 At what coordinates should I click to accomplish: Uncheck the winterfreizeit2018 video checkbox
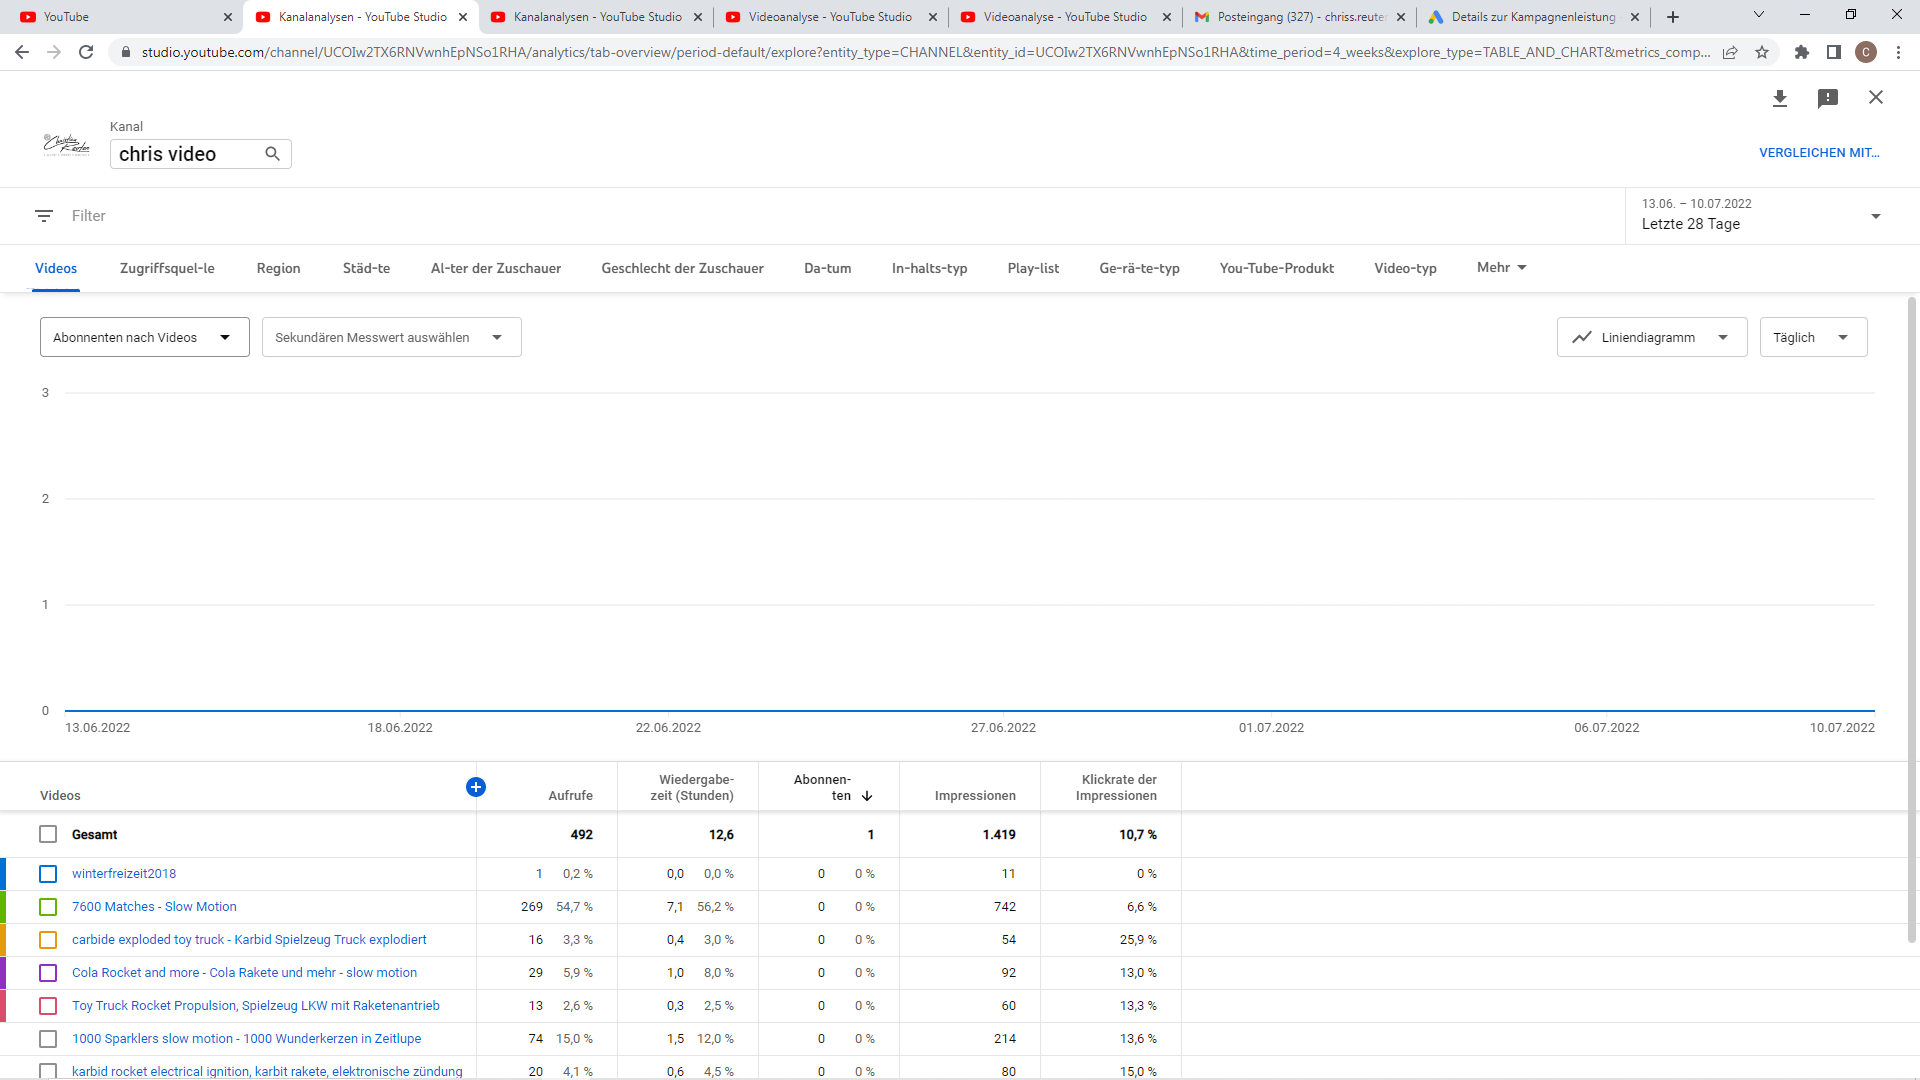(48, 874)
